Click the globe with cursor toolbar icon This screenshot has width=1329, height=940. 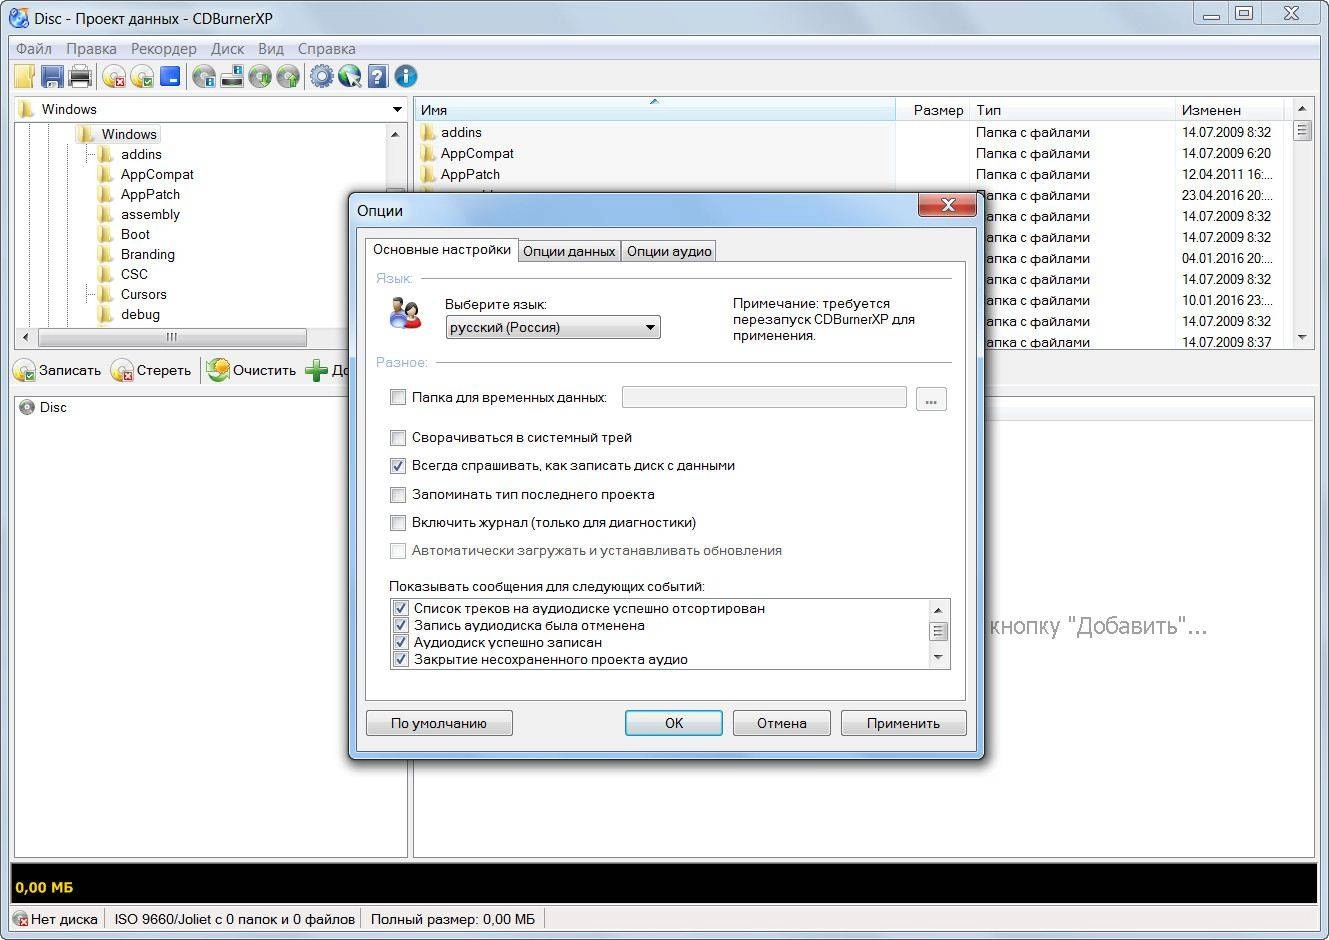[x=349, y=76]
